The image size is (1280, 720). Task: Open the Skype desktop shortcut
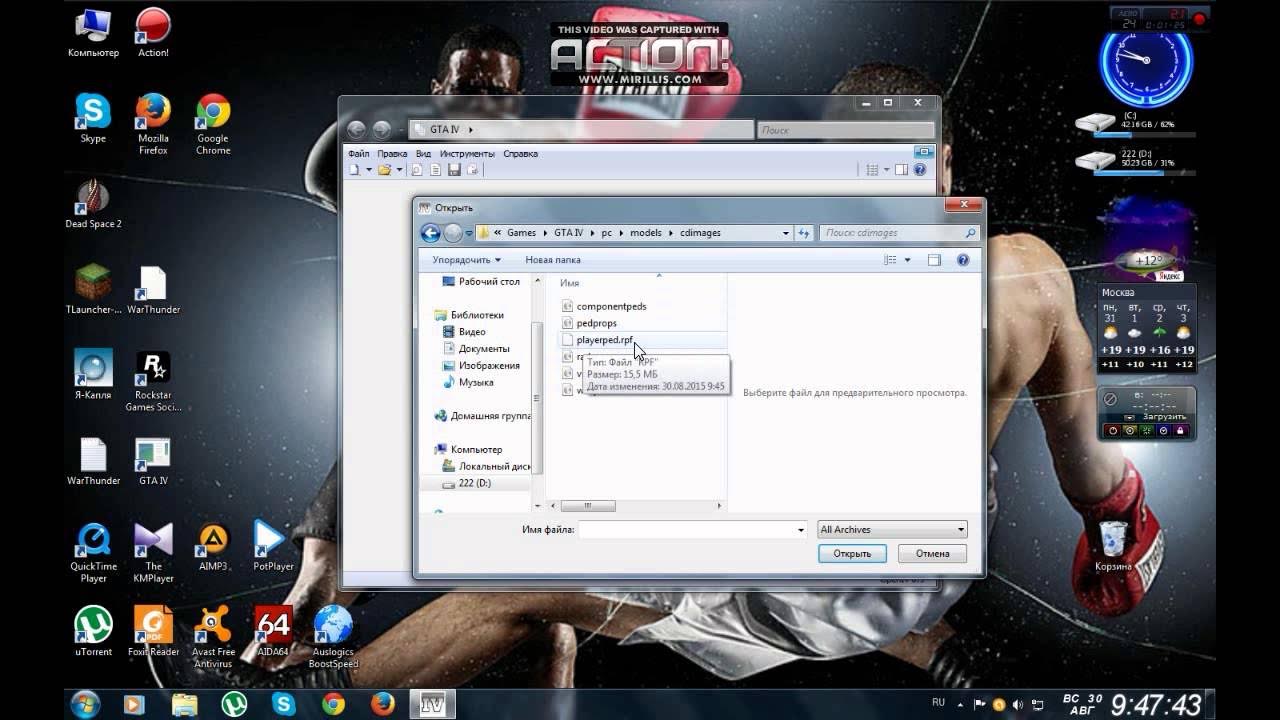tap(93, 118)
